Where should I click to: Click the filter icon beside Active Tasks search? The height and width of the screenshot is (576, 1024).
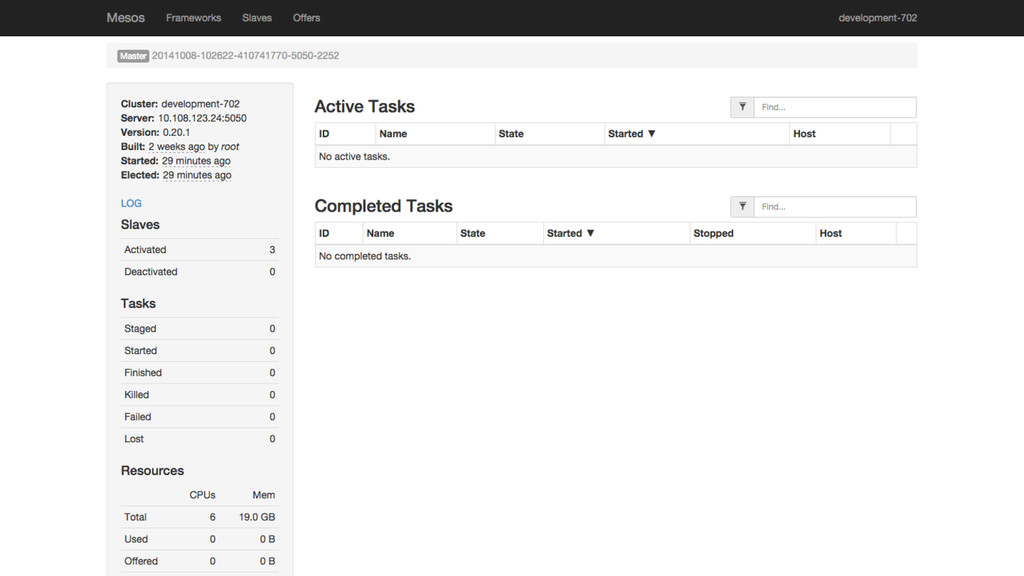tap(743, 107)
